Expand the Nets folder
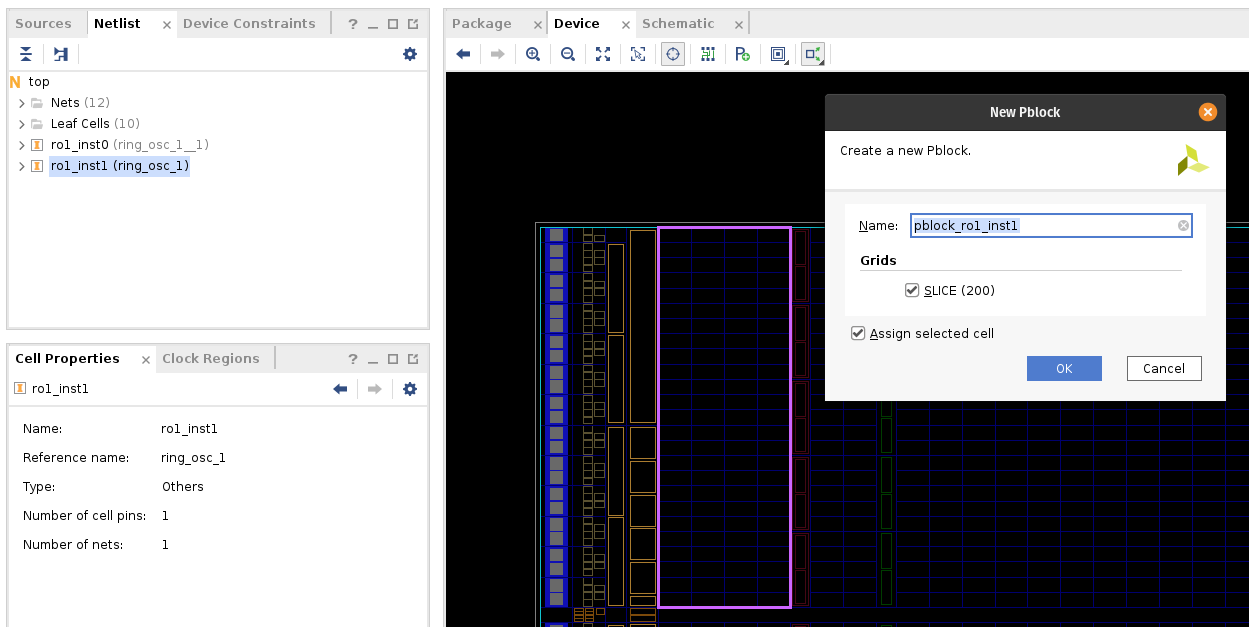The image size is (1249, 627). click(x=22, y=103)
